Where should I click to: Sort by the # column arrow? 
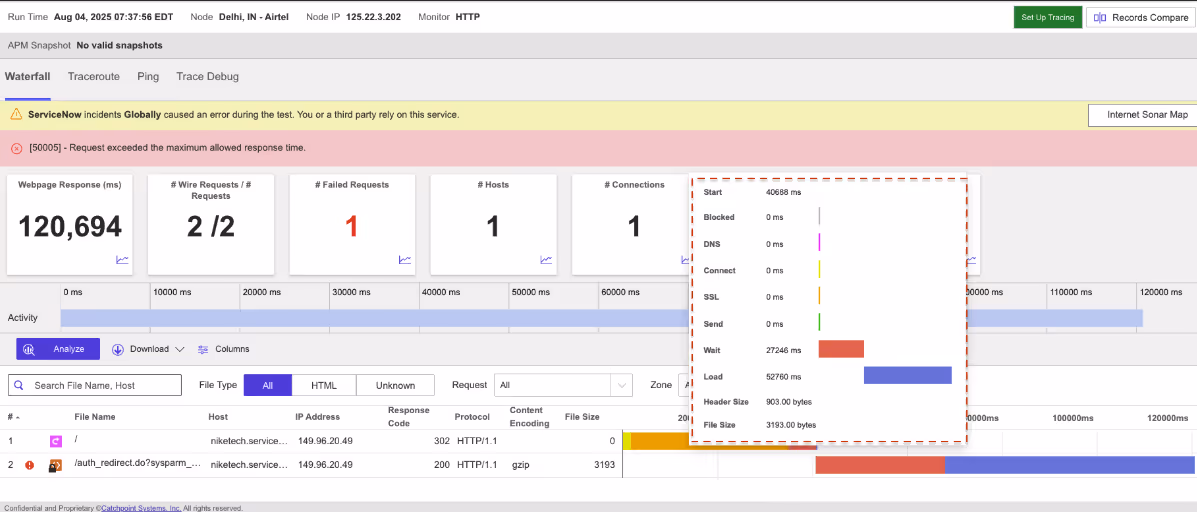(x=18, y=417)
